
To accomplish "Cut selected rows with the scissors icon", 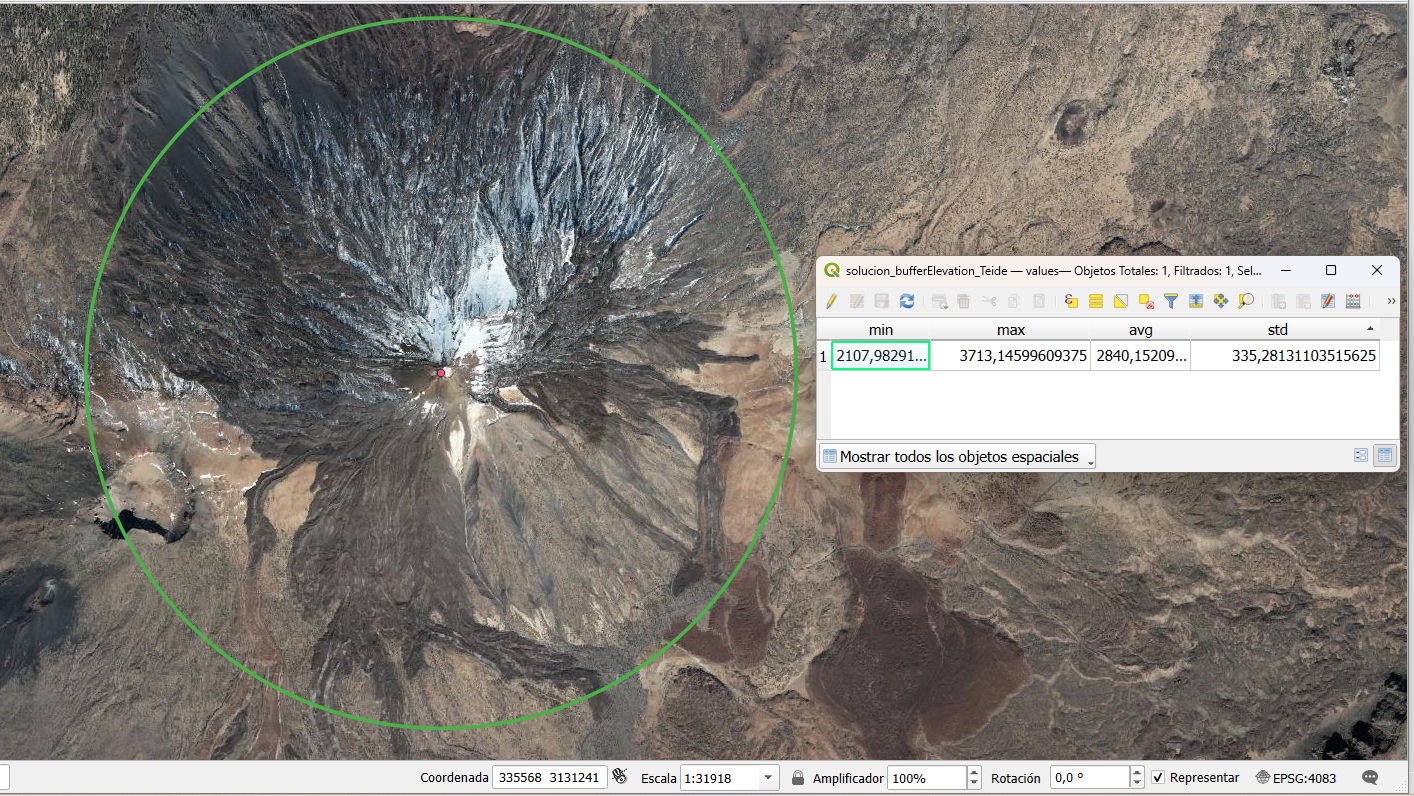I will [x=989, y=301].
